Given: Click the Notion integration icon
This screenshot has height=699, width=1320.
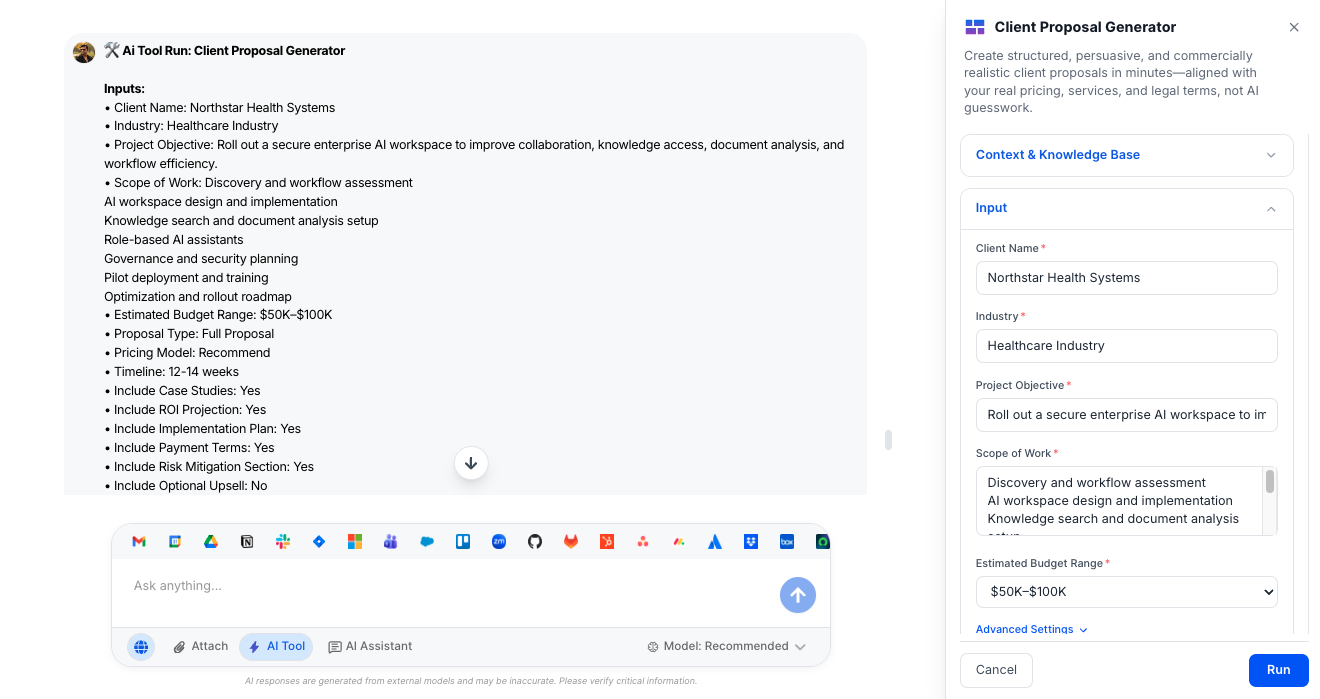Looking at the screenshot, I should [247, 541].
